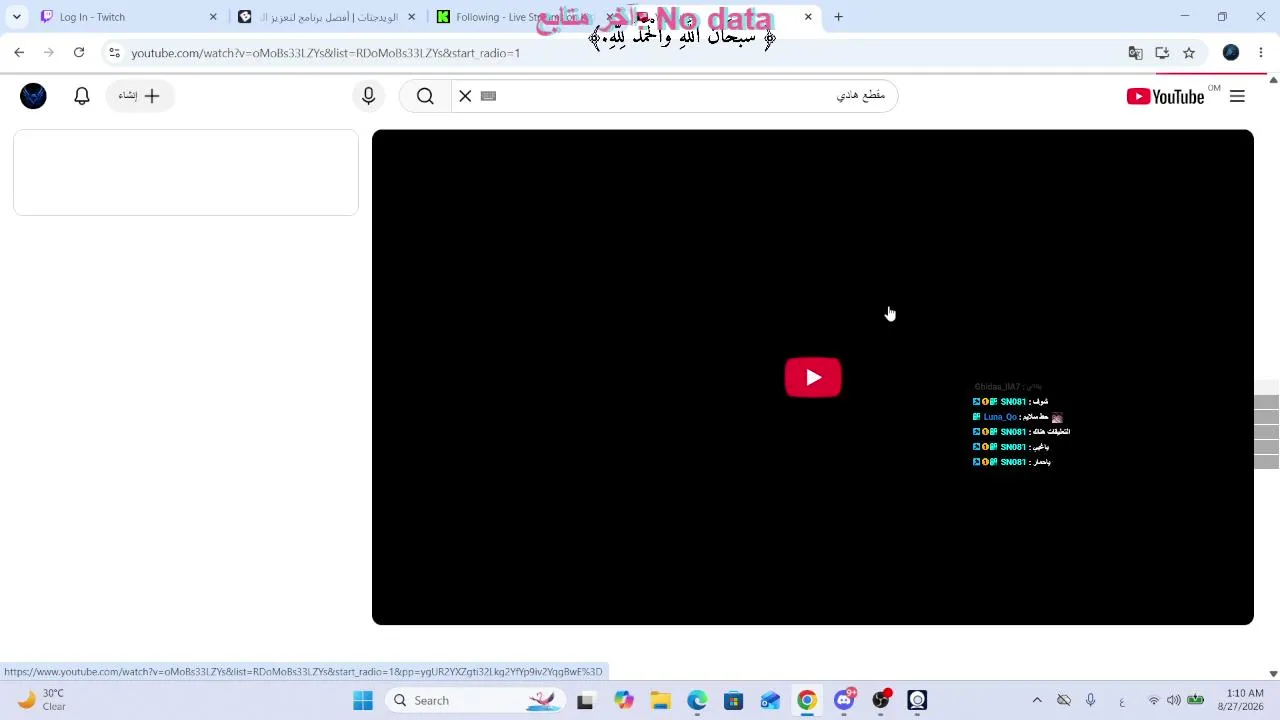Start voice search with the microphone icon

pos(368,96)
